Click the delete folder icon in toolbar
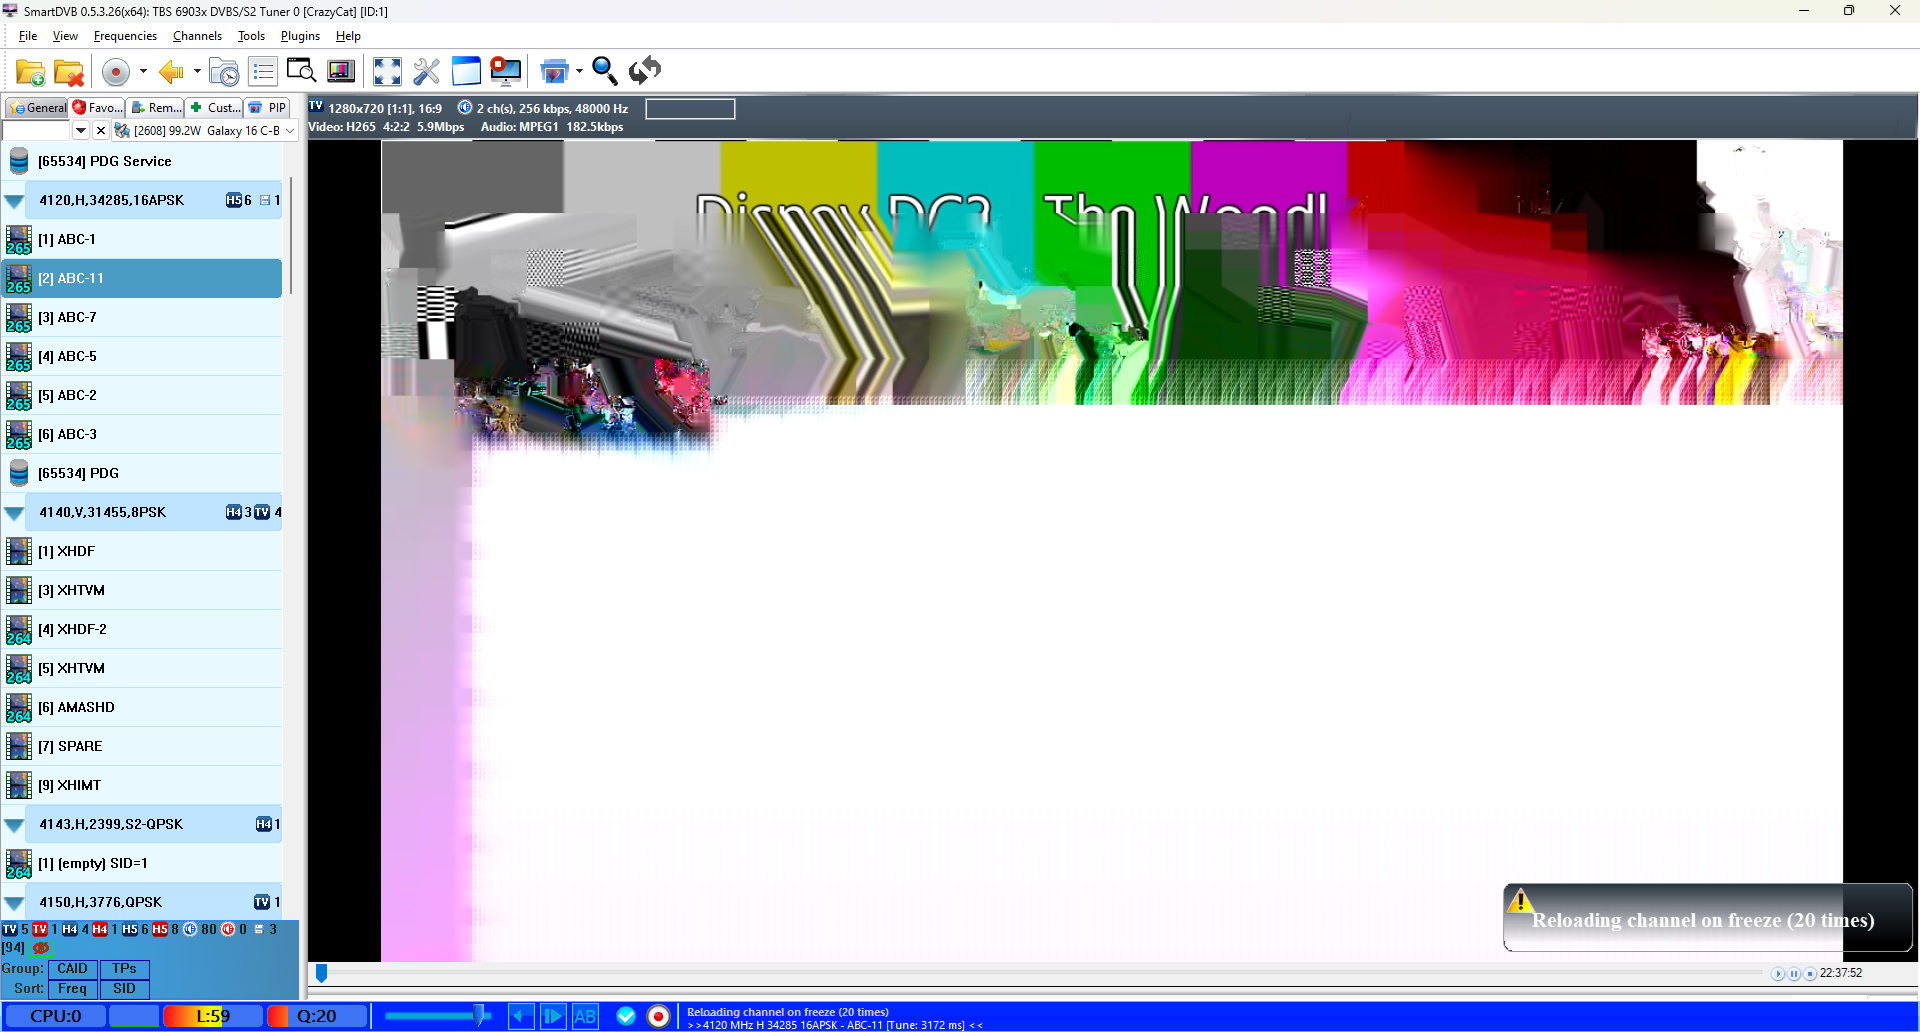 tap(69, 72)
